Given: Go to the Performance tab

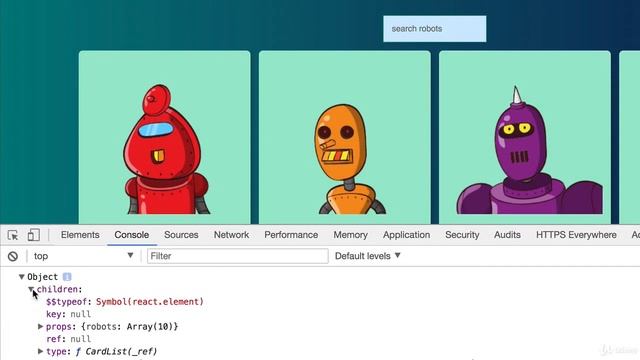Looking at the screenshot, I should [291, 235].
